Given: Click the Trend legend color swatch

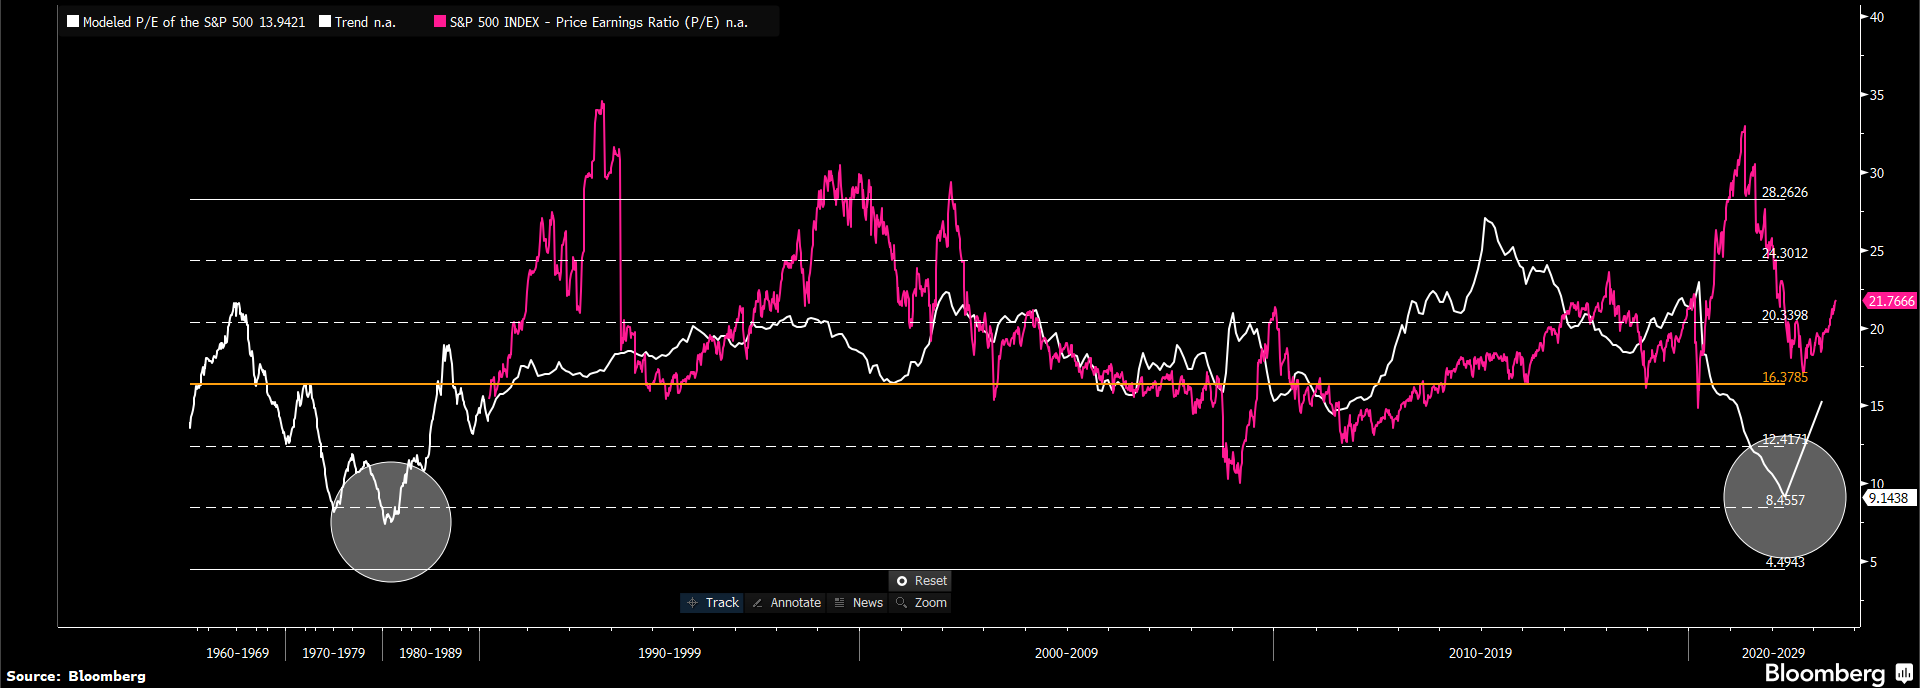Looking at the screenshot, I should coord(325,21).
